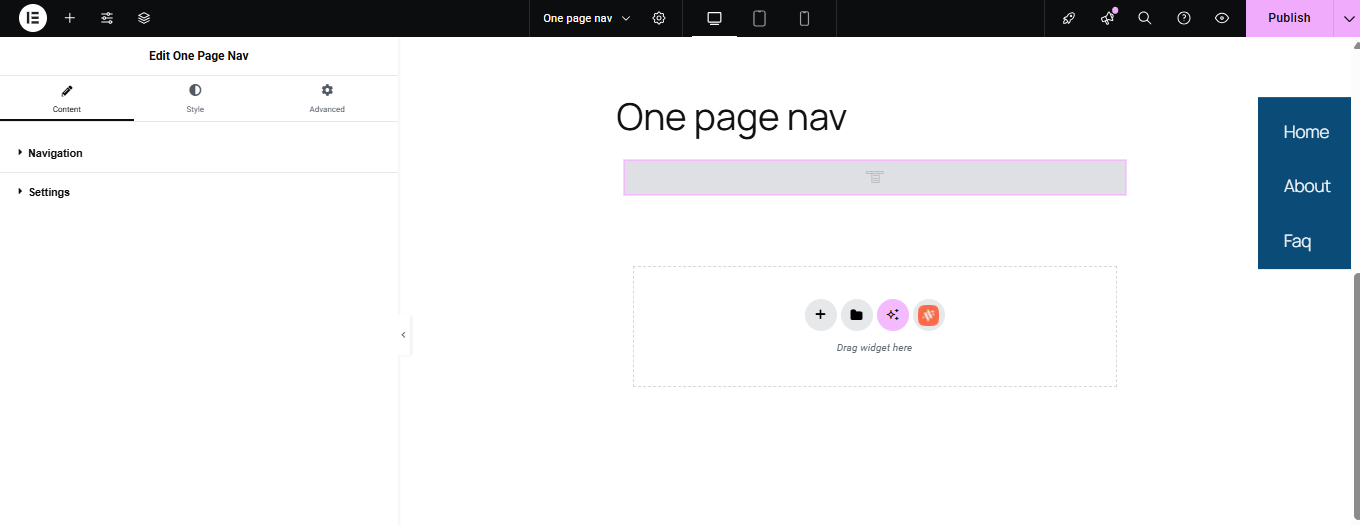Click the Faq nav link

coord(1297,241)
